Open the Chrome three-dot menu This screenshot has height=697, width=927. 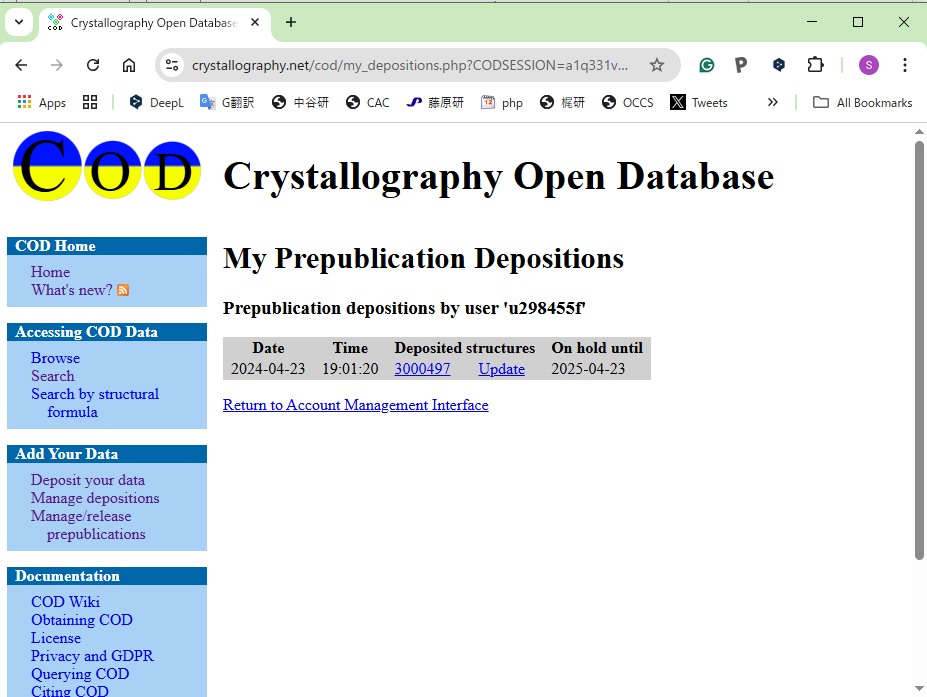pyautogui.click(x=904, y=65)
